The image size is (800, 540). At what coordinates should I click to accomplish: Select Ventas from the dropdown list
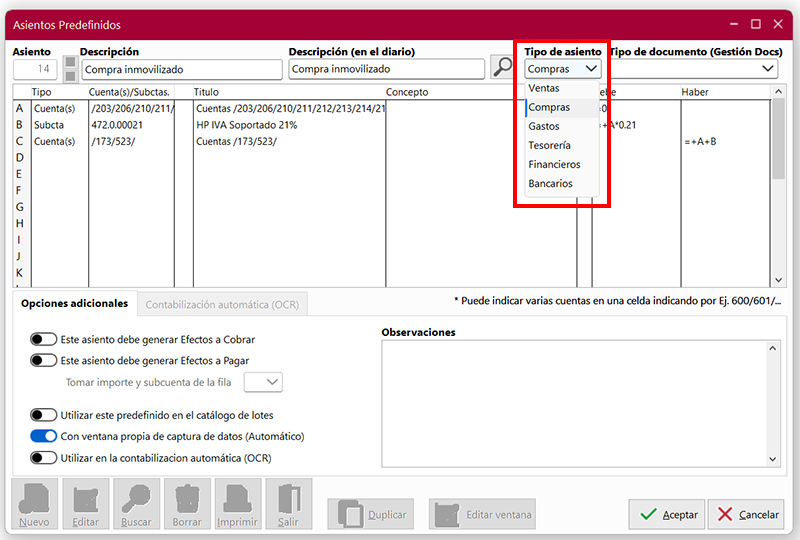click(544, 88)
